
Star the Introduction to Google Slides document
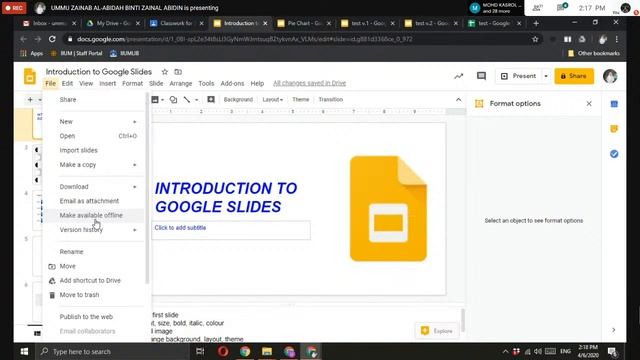pyautogui.click(x=164, y=72)
